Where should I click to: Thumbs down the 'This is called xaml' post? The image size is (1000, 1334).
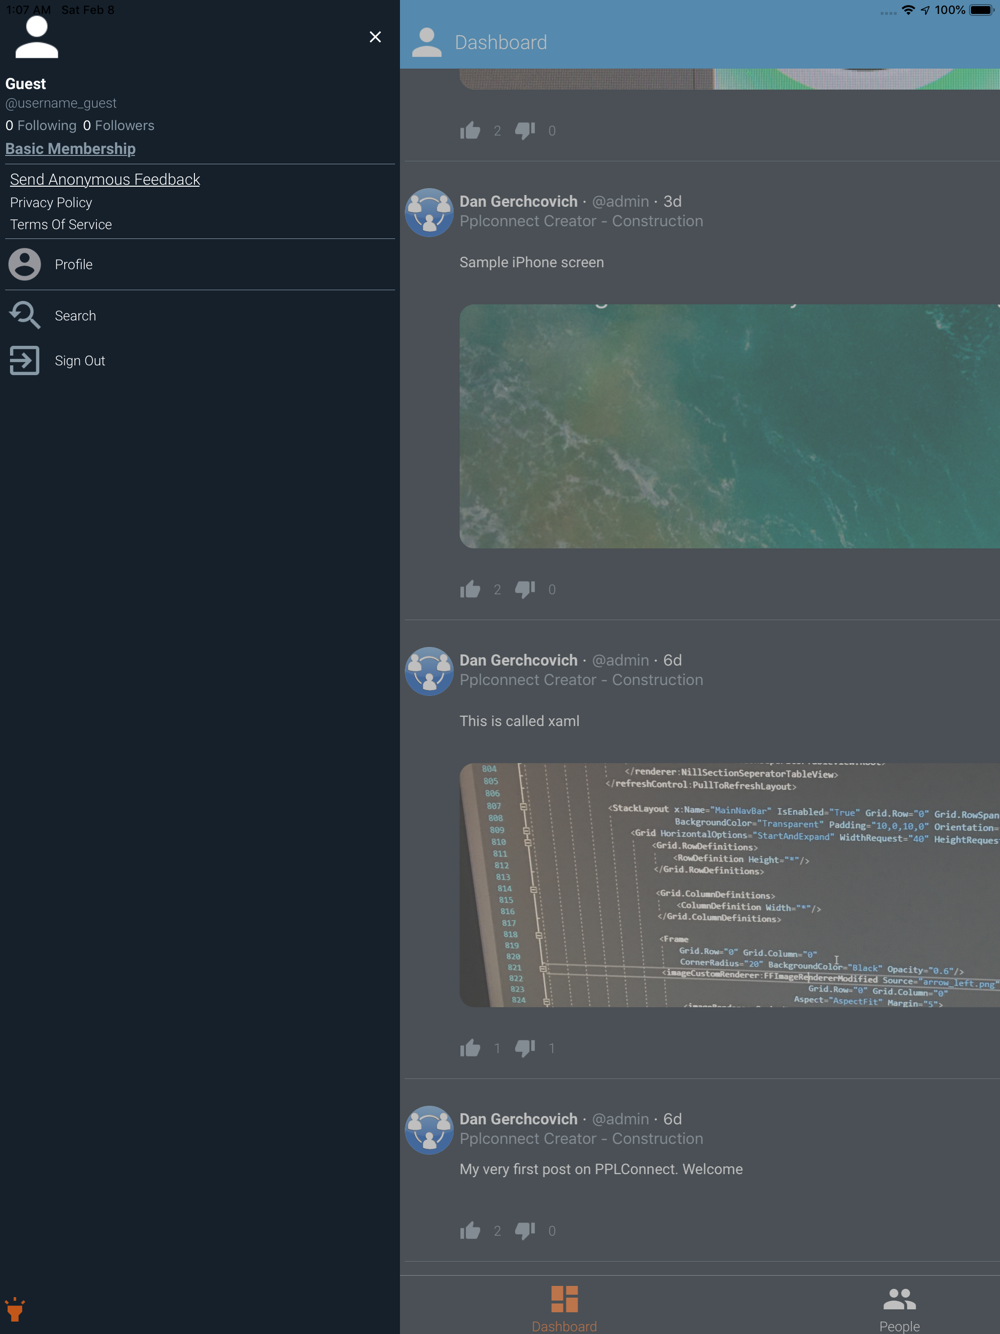click(x=525, y=1048)
